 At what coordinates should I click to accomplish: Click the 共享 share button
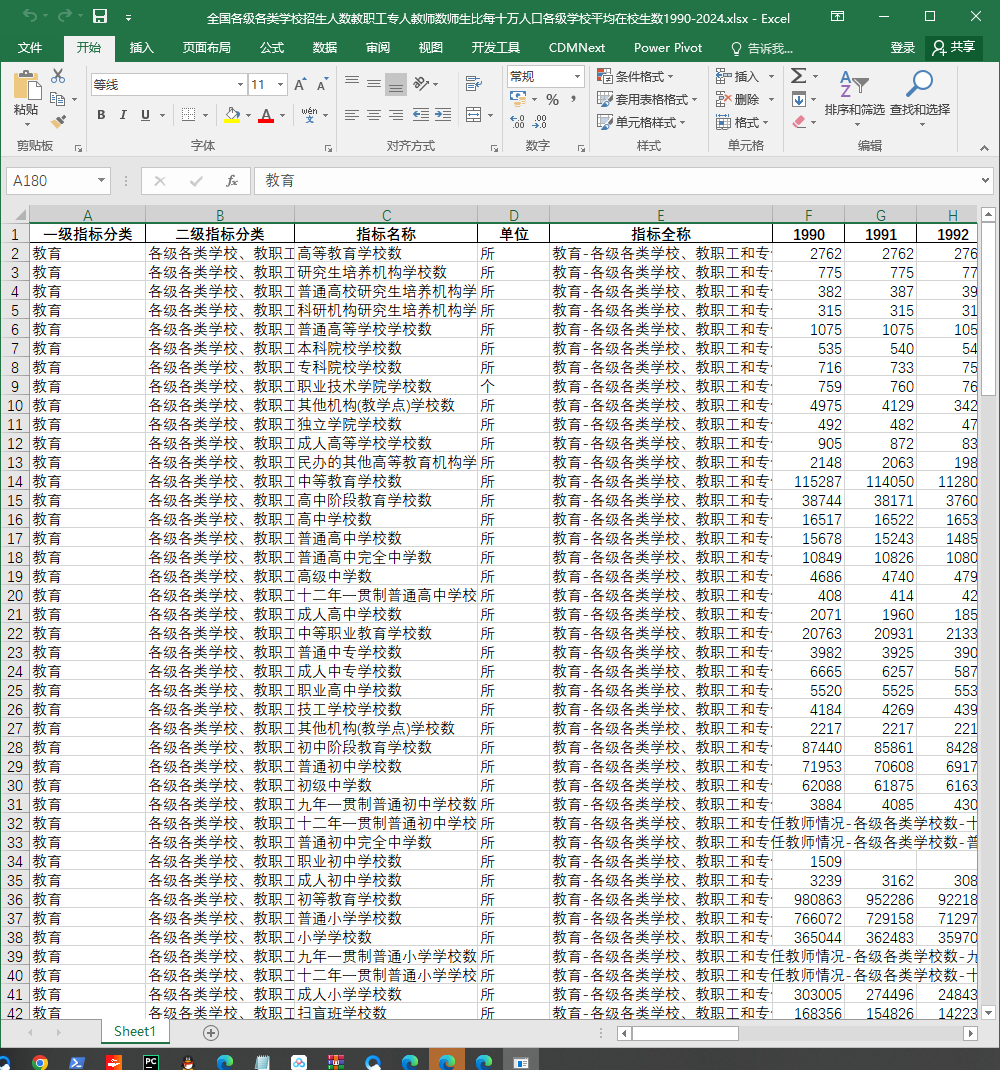click(954, 47)
